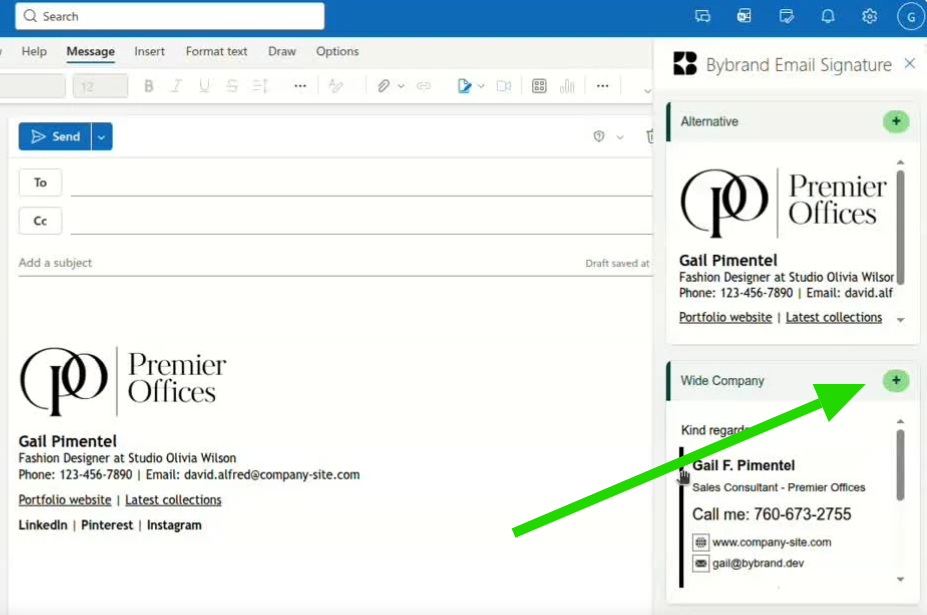The image size is (927, 615).
Task: Open the Format text tab
Action: tap(216, 51)
